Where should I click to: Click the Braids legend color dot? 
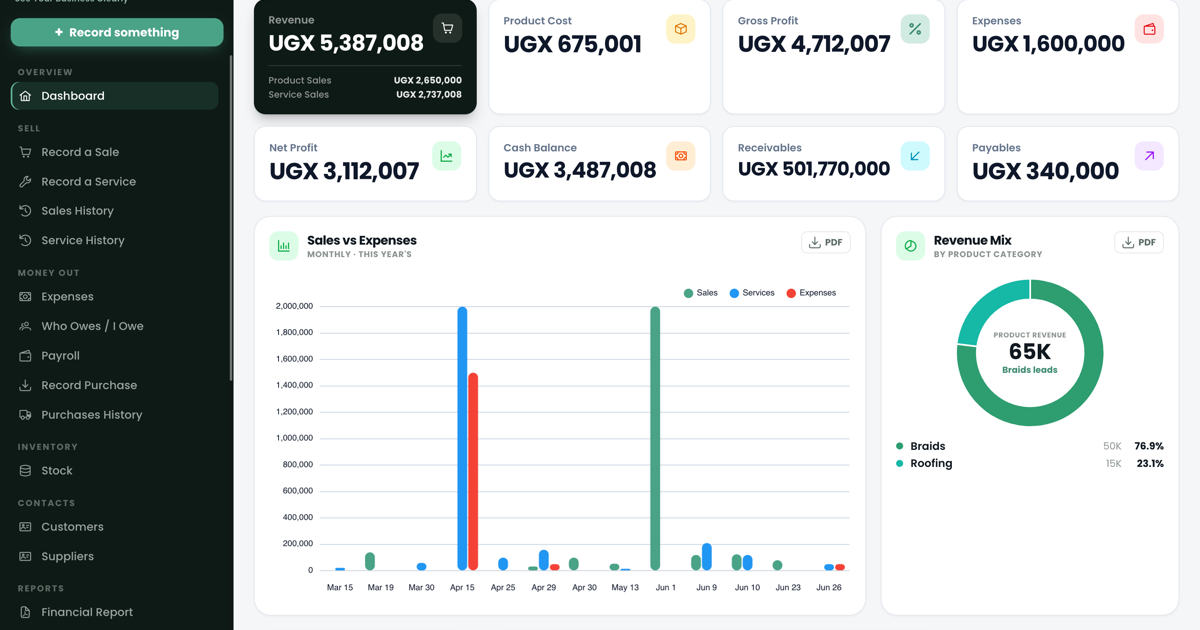click(900, 446)
